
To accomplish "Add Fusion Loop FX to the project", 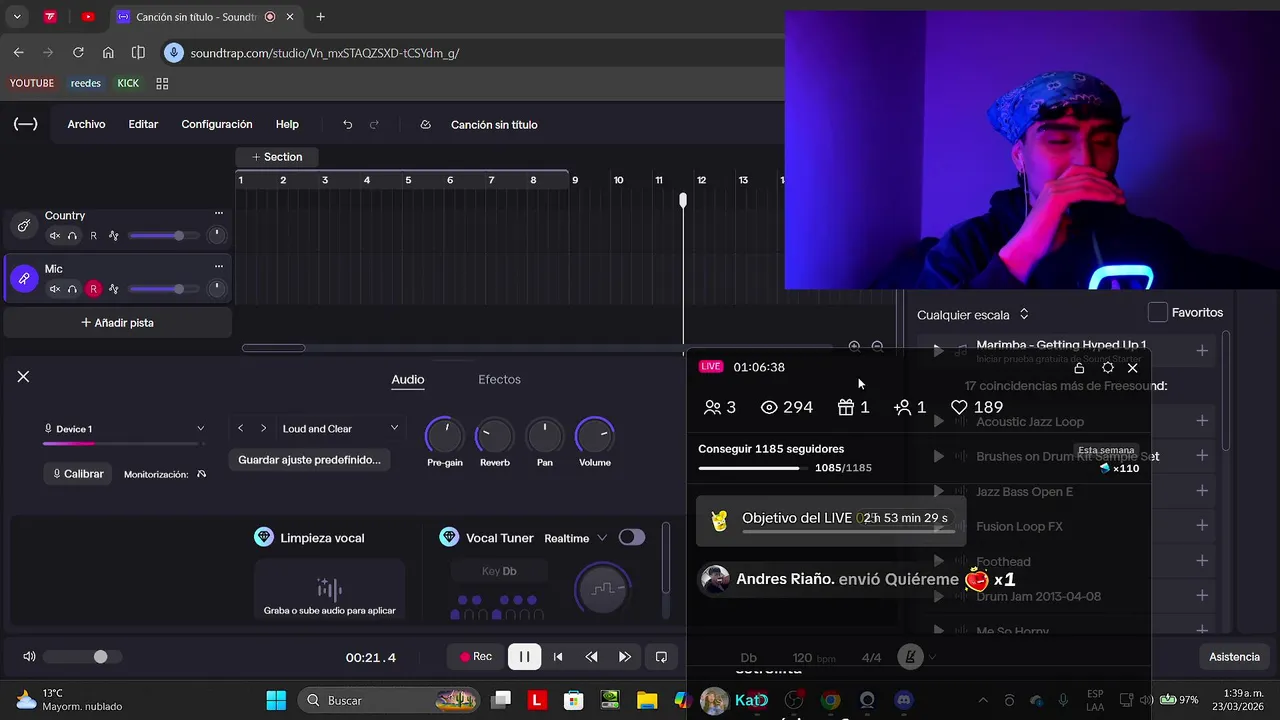I will point(1202,526).
